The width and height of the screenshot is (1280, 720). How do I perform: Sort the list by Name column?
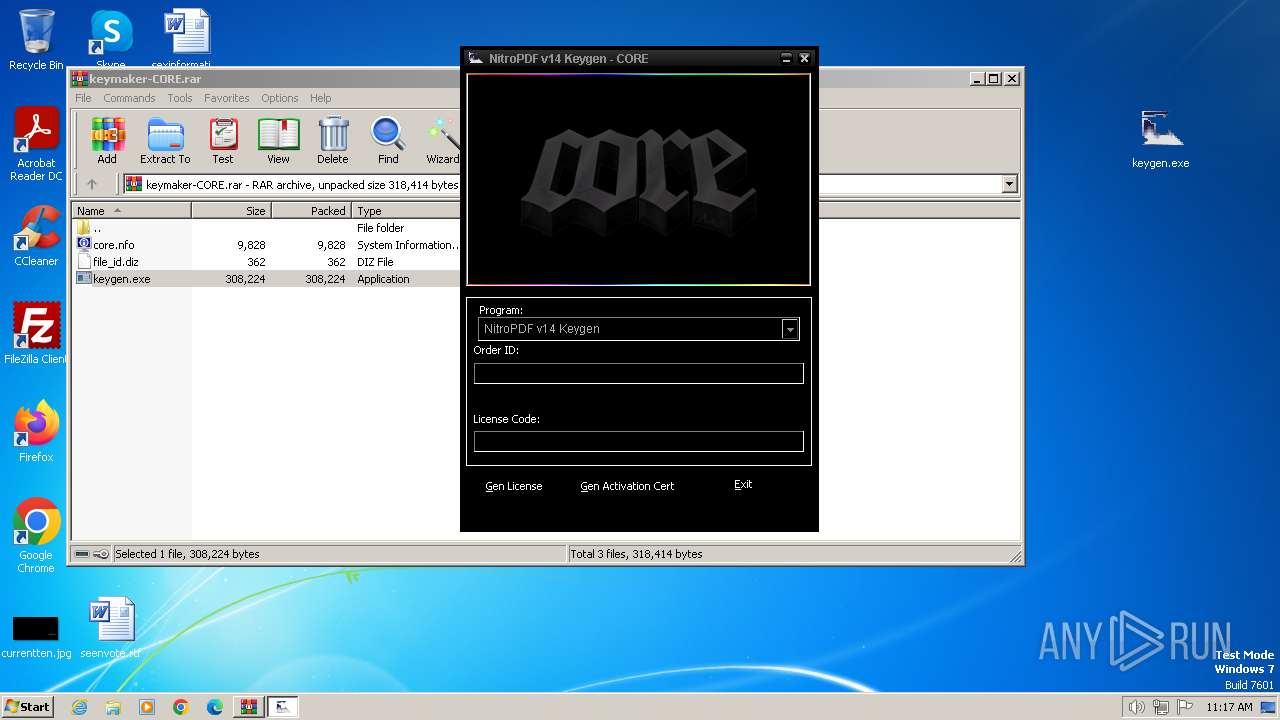[x=131, y=211]
